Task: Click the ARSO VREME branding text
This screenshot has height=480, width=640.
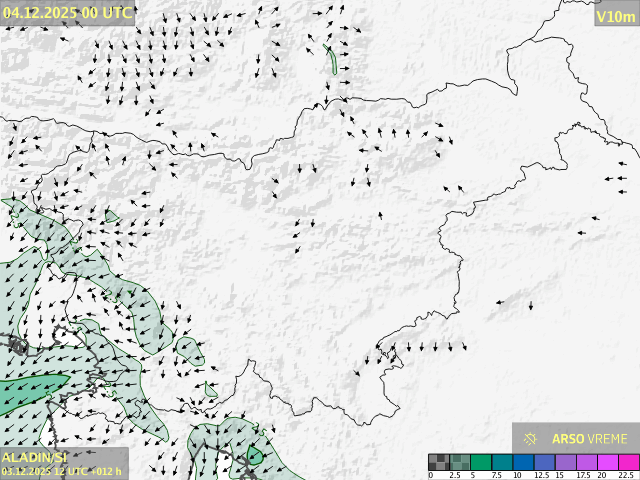Action: pos(590,438)
